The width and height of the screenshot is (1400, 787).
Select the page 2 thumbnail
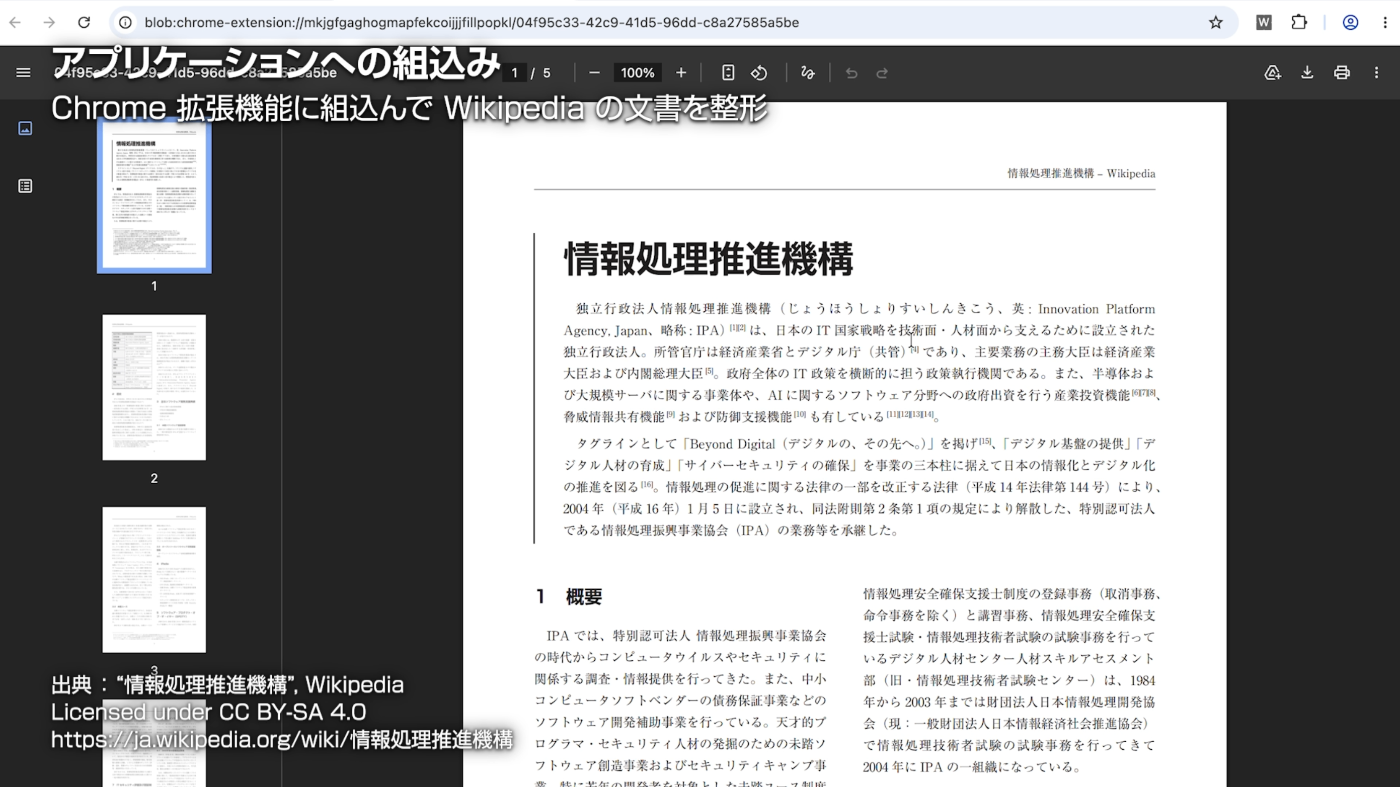(154, 387)
